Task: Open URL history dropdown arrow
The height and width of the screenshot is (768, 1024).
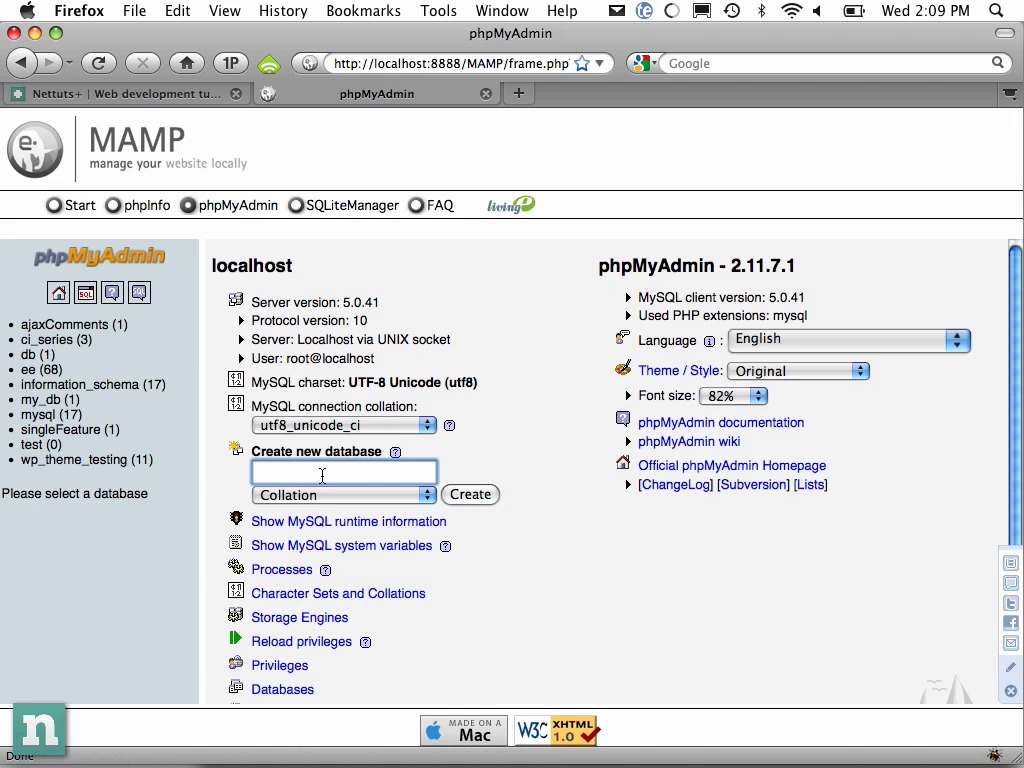Action: [600, 63]
